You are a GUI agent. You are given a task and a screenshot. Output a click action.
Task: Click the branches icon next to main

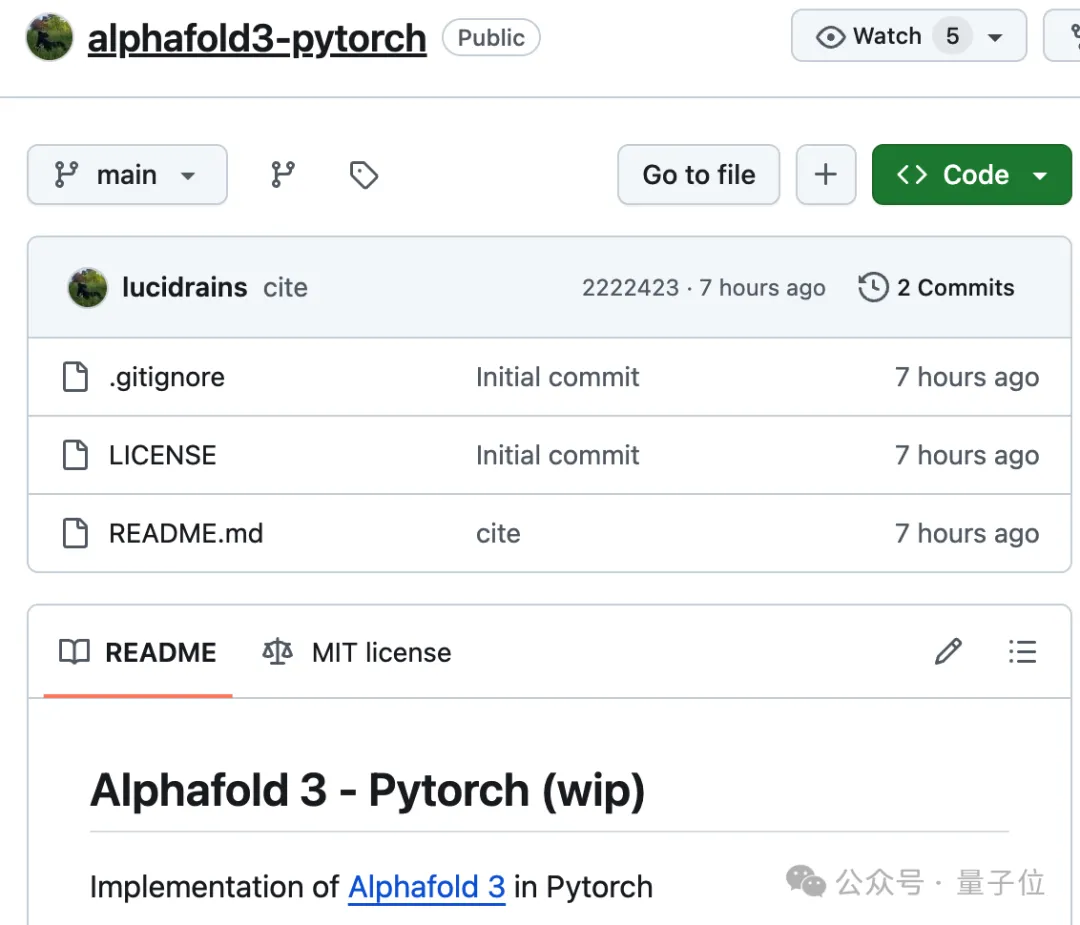click(282, 174)
